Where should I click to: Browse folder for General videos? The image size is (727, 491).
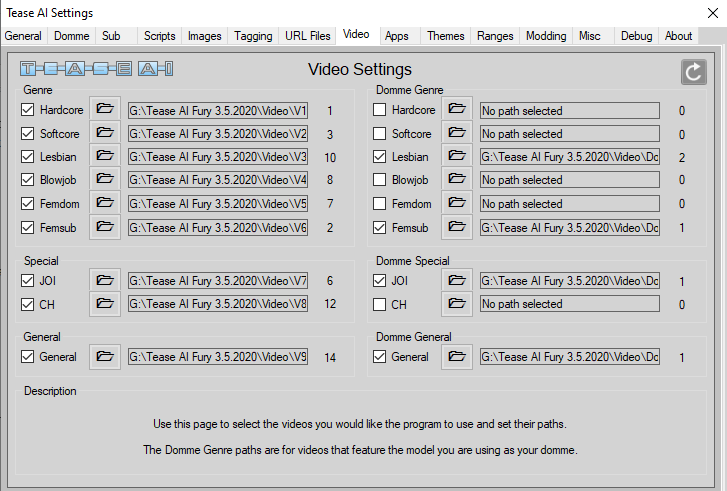pyautogui.click(x=105, y=357)
